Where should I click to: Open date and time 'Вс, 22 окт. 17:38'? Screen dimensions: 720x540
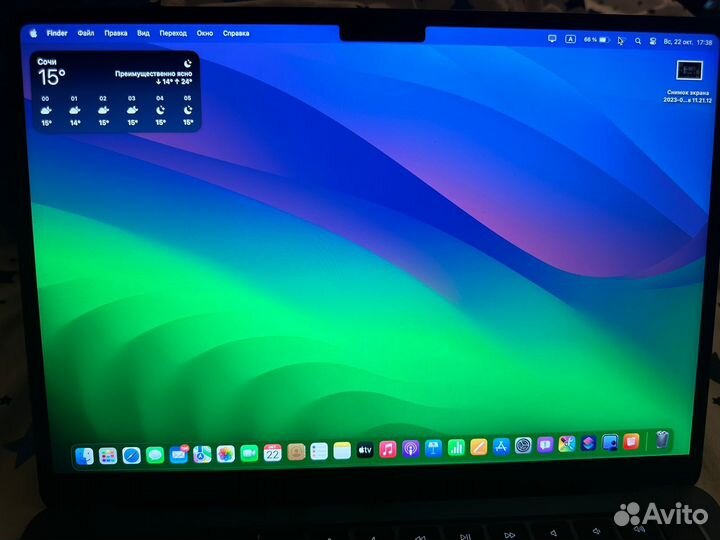pos(688,42)
